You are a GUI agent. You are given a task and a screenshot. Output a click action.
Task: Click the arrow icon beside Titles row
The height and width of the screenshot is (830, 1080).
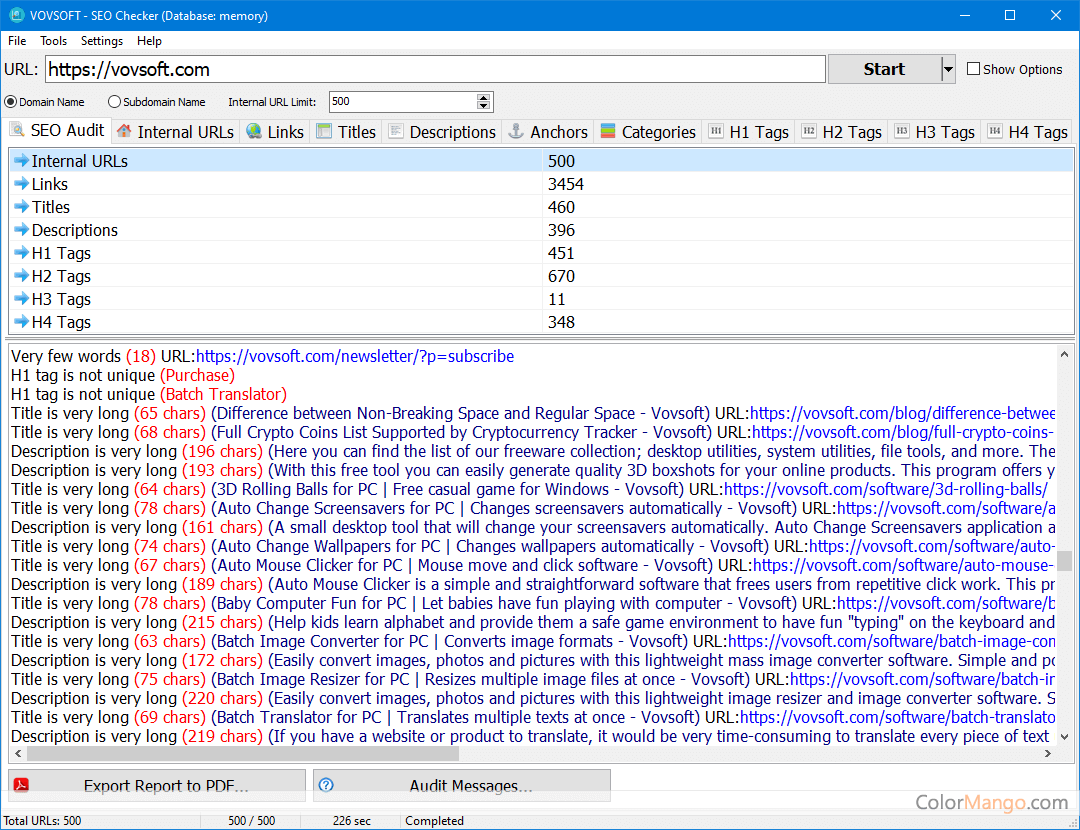pyautogui.click(x=21, y=207)
